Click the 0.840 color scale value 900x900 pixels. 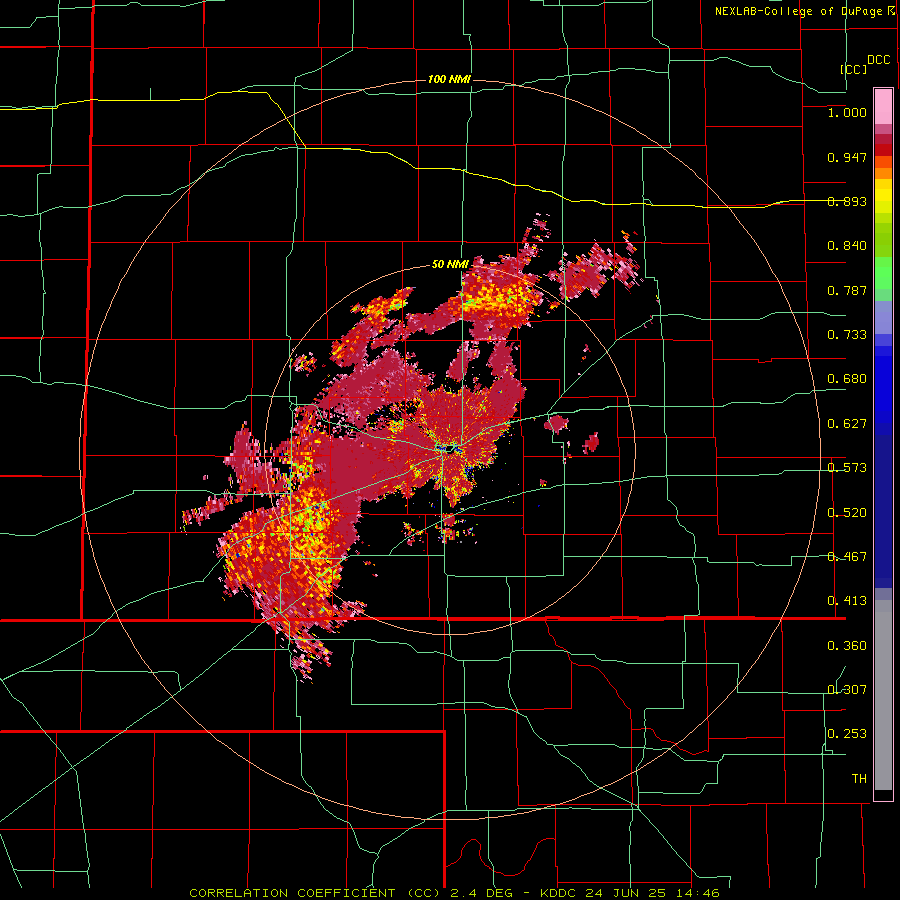coord(847,246)
